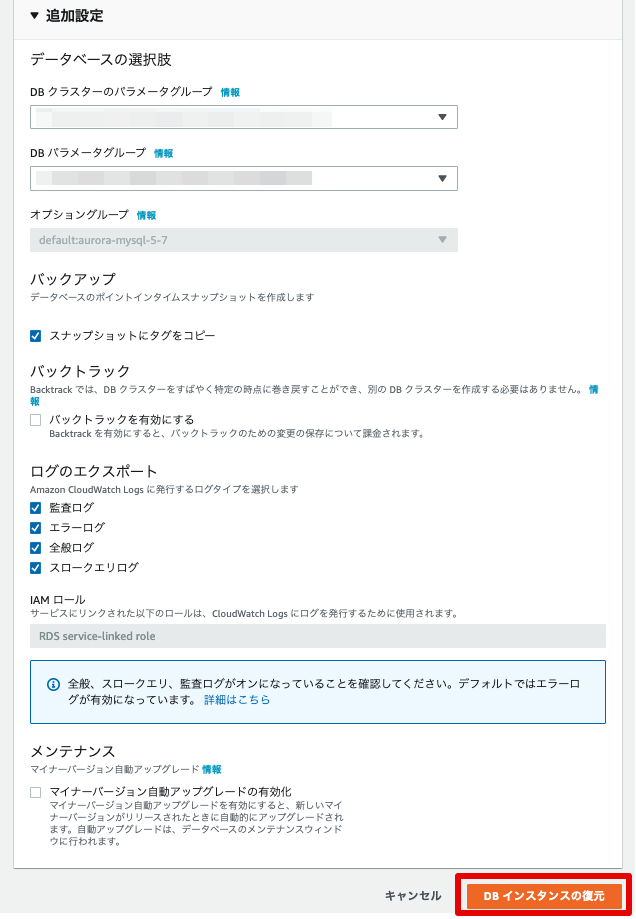Image resolution: width=636 pixels, height=919 pixels.
Task: Uncheck 全般ログ export checkbox
Action: (x=36, y=547)
